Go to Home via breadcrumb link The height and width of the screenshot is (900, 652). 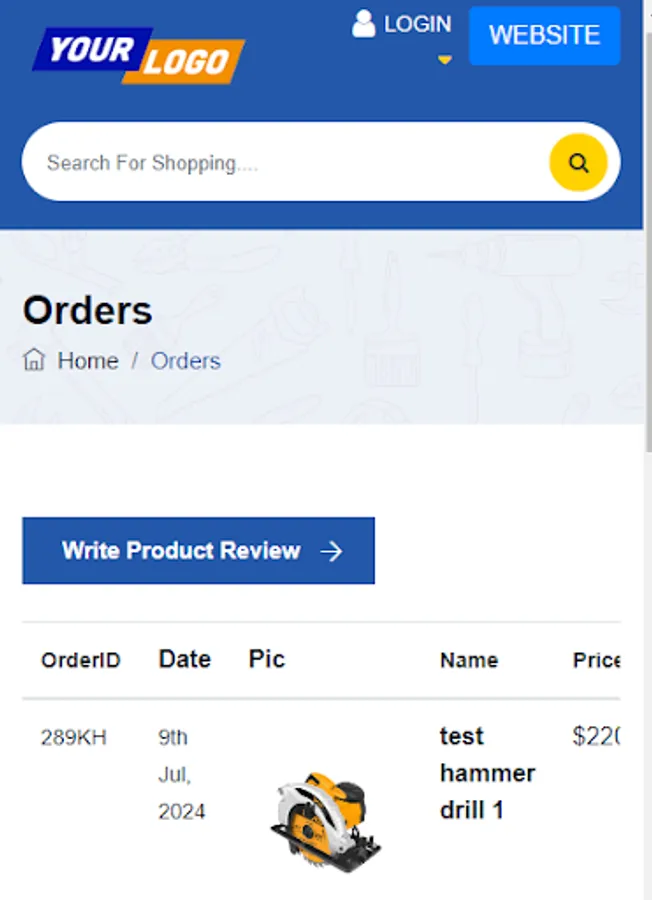[88, 361]
